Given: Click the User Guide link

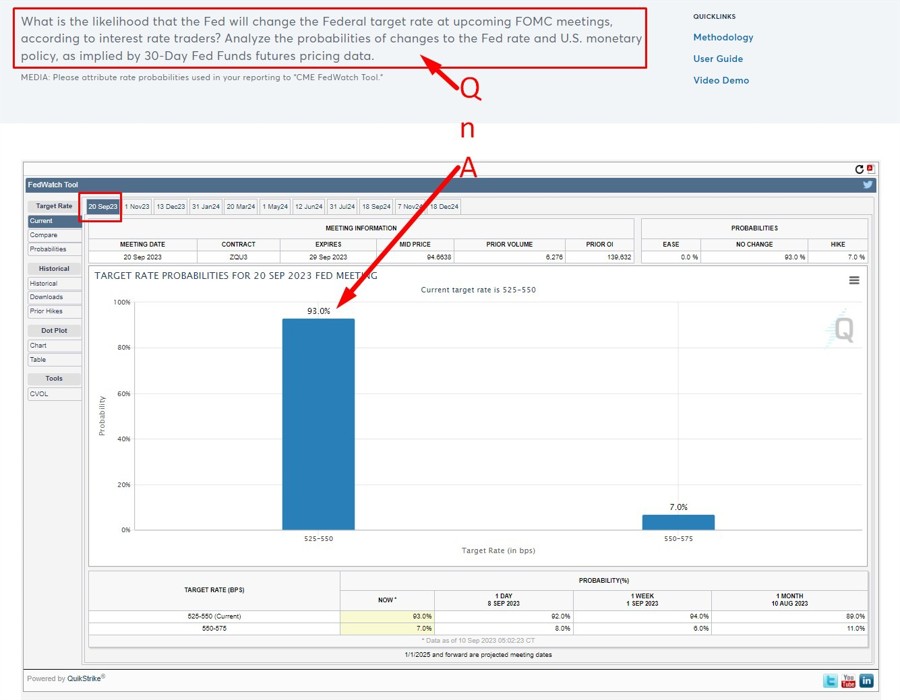Looking at the screenshot, I should tap(718, 59).
